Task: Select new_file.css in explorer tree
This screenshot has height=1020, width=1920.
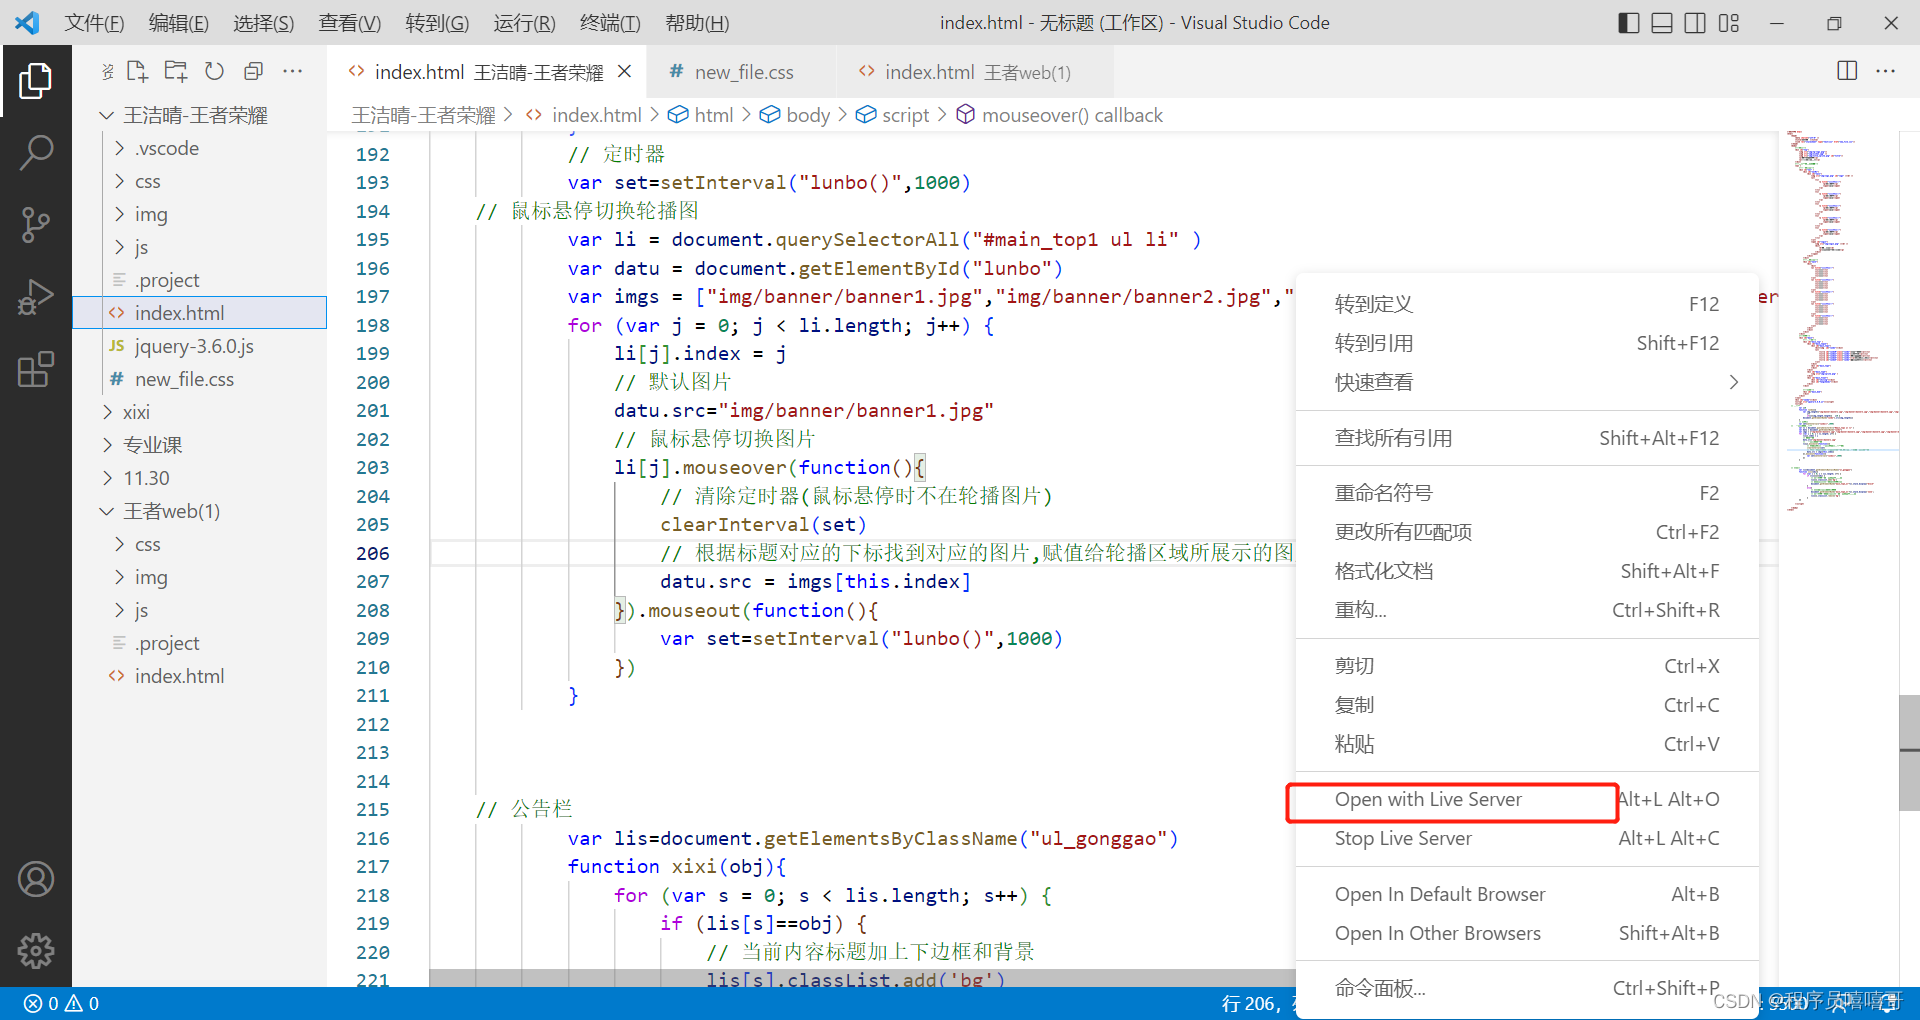Action: [x=200, y=379]
